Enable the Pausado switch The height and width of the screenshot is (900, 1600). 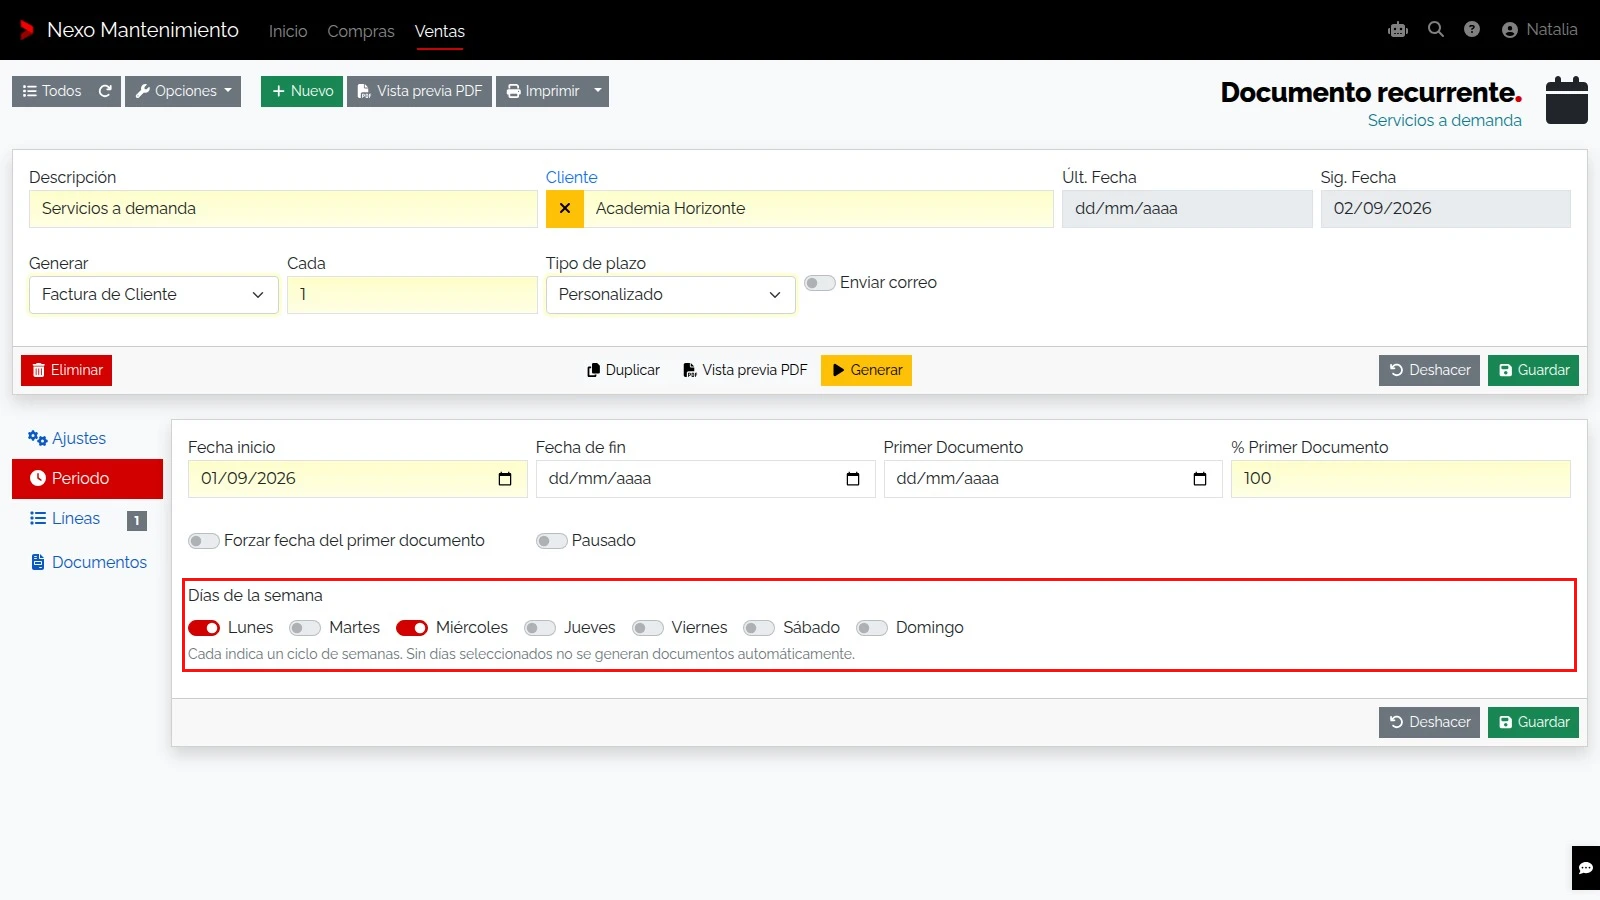pos(552,541)
